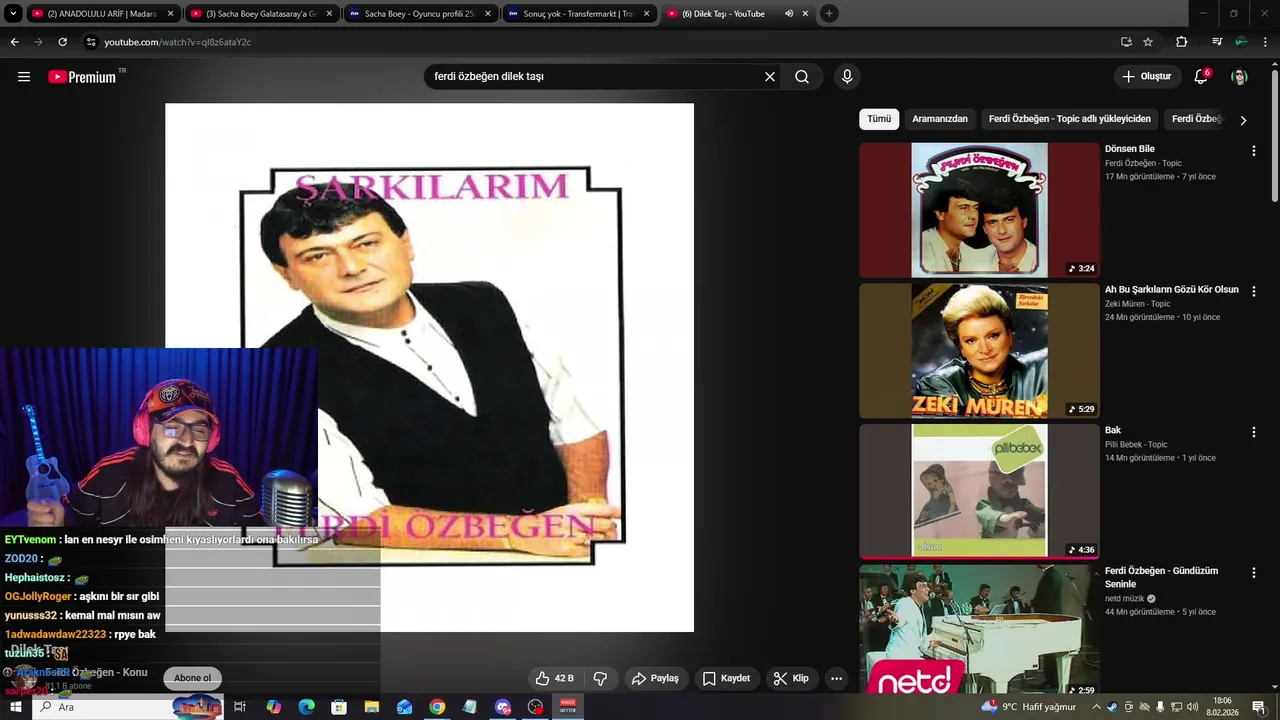Open the weather widget 9°C Hafif yağmur
This screenshot has height=720, width=1280.
(x=1029, y=707)
